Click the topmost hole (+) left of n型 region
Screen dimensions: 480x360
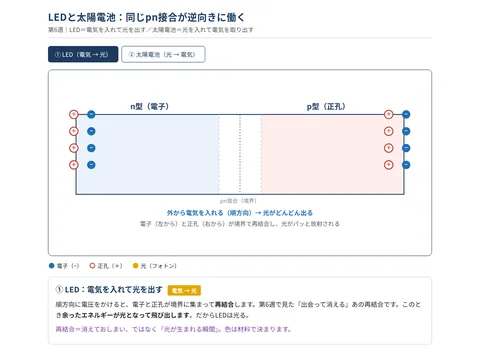[x=74, y=114]
